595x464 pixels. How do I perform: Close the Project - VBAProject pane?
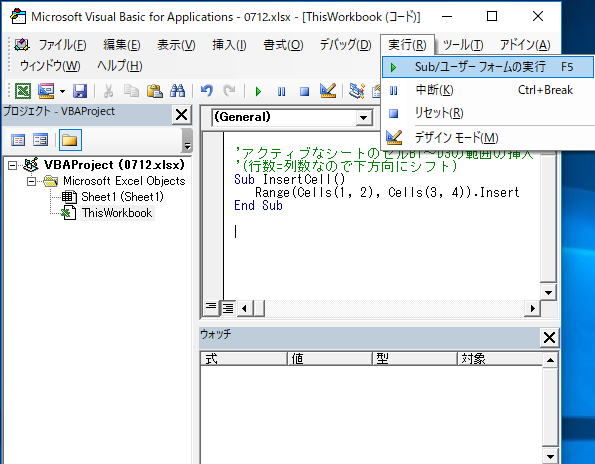click(181, 115)
